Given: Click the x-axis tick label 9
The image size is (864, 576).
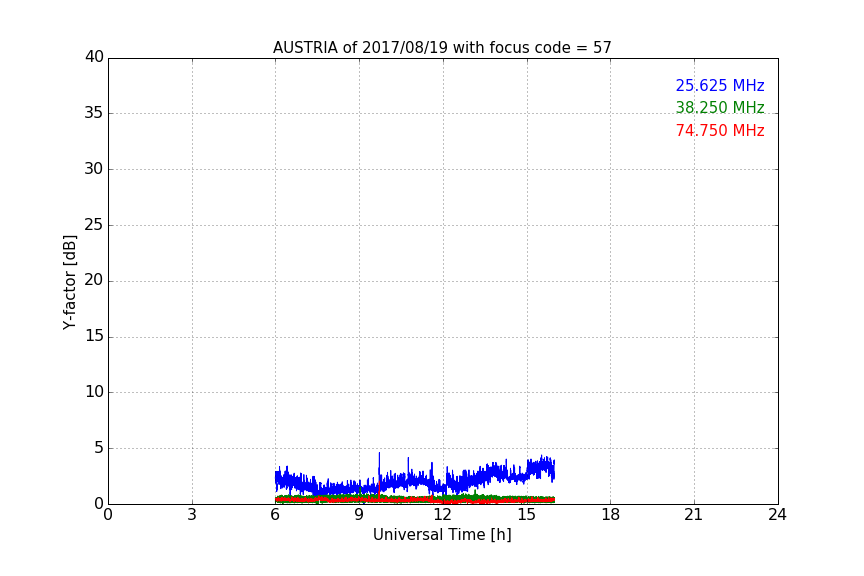Looking at the screenshot, I should pos(359,515).
